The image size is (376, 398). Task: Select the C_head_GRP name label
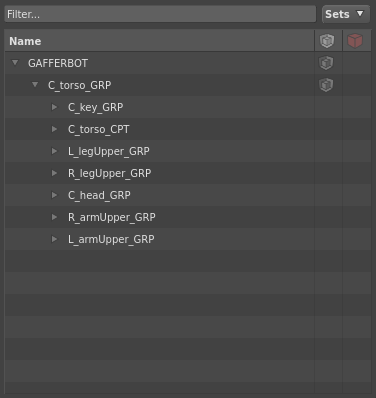[99, 195]
